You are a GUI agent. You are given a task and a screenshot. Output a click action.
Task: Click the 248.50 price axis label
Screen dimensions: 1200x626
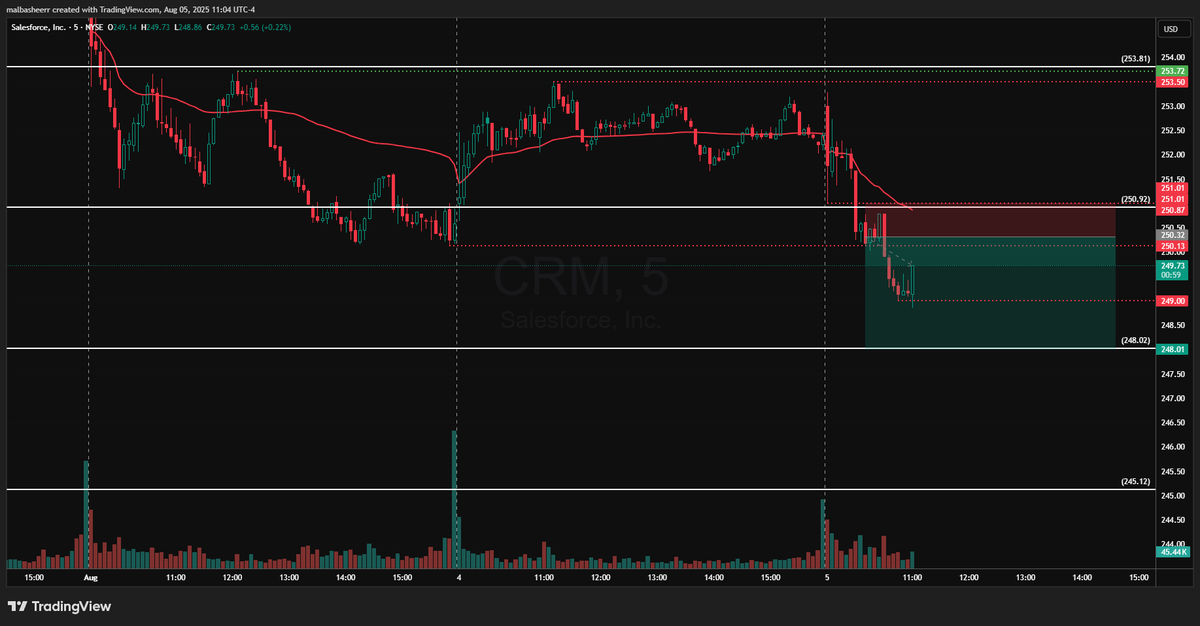[x=1172, y=325]
